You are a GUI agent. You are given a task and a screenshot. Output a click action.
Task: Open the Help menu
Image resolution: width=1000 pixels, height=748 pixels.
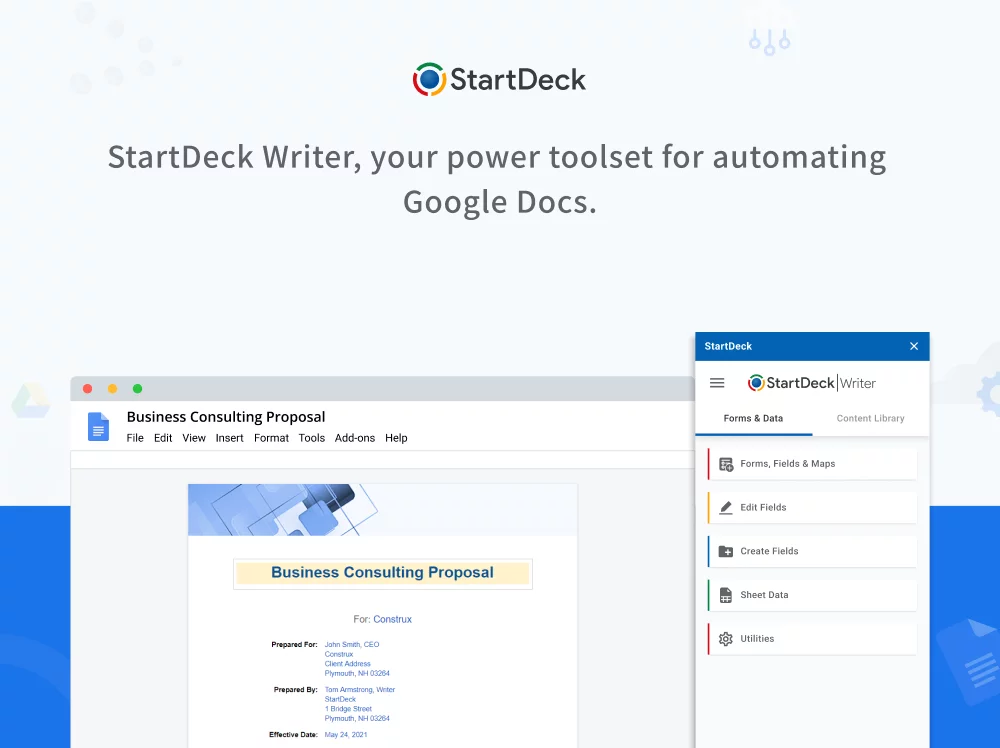coord(396,438)
